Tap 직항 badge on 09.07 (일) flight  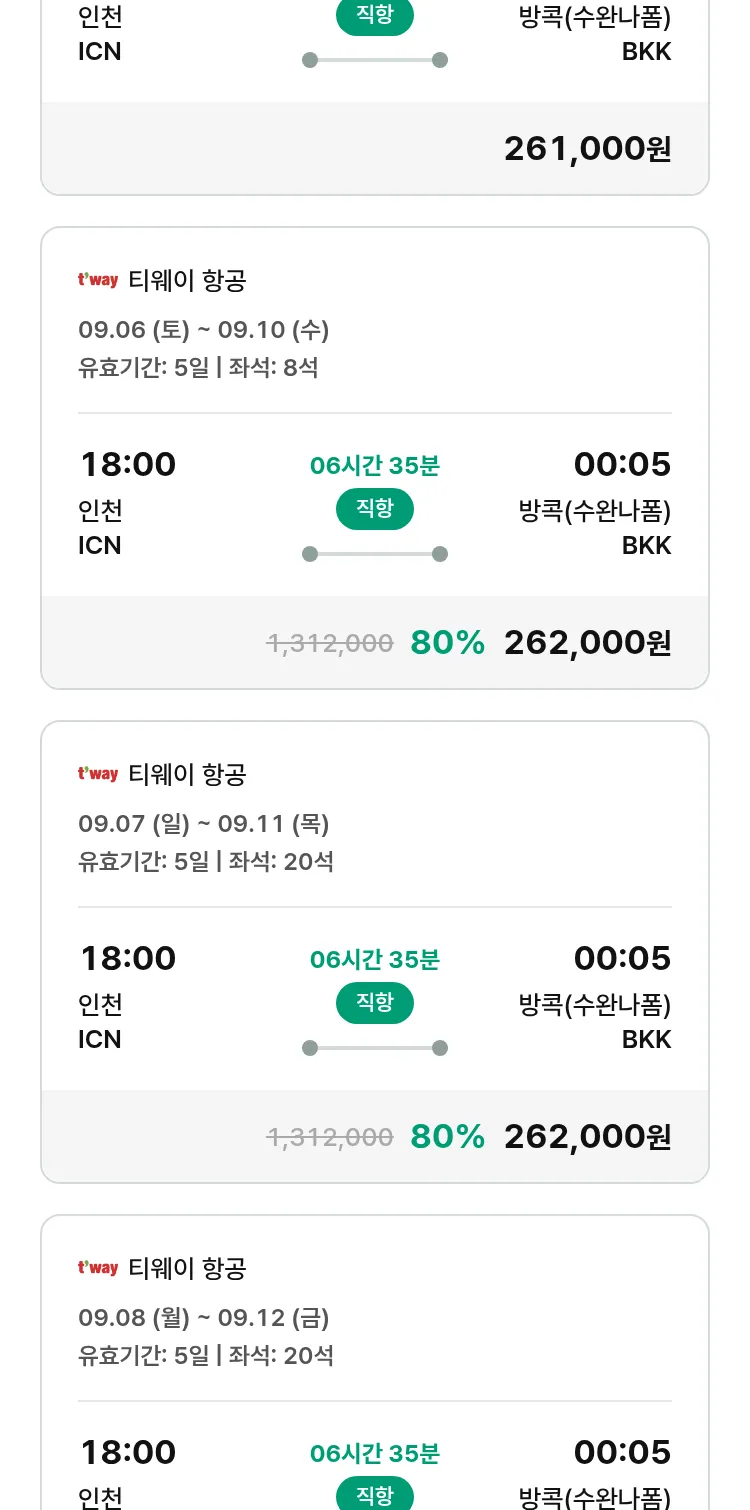pos(375,1003)
